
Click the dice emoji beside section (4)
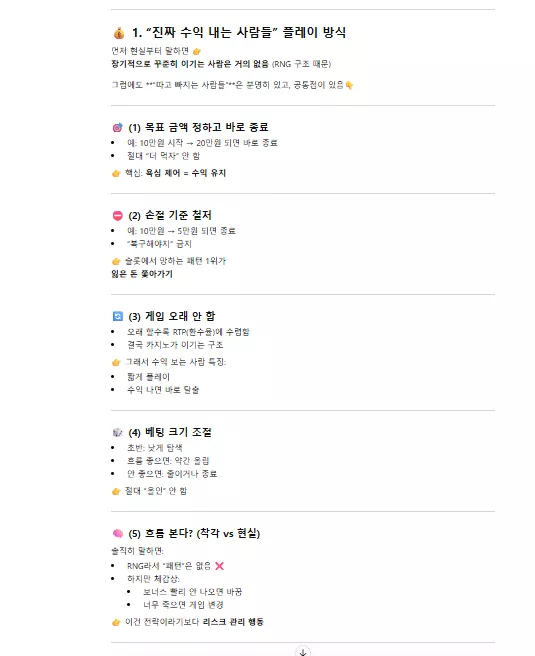click(x=118, y=432)
